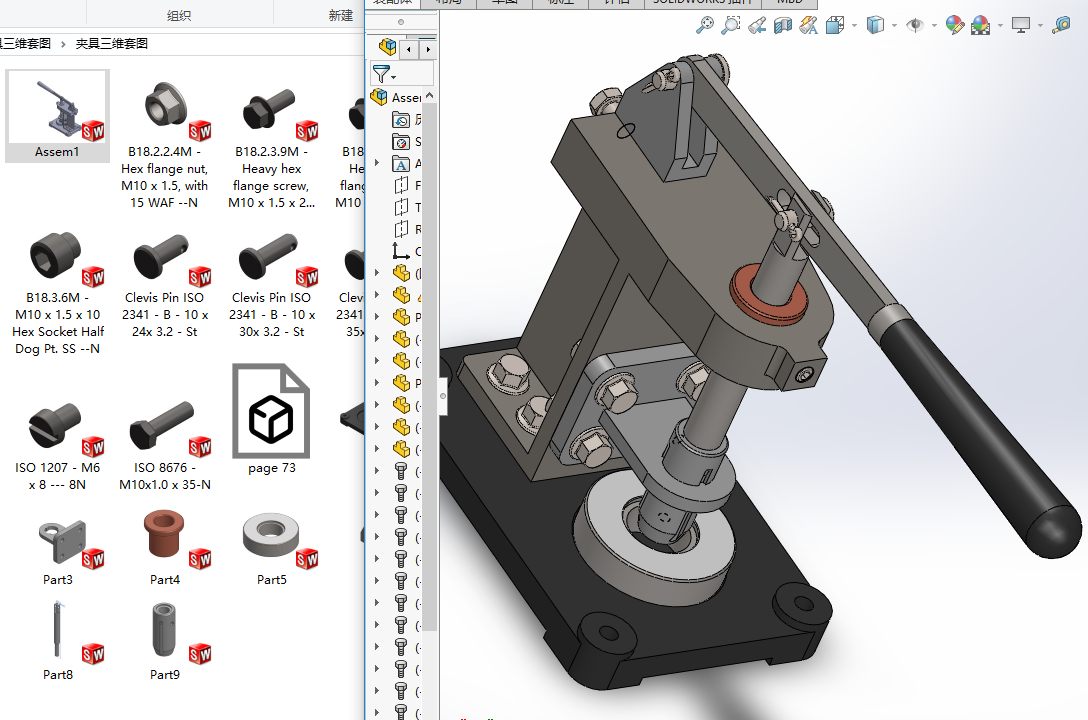Screen dimensions: 1088x720
Task: Open Edit Appearance color ball icon
Action: click(x=955, y=26)
